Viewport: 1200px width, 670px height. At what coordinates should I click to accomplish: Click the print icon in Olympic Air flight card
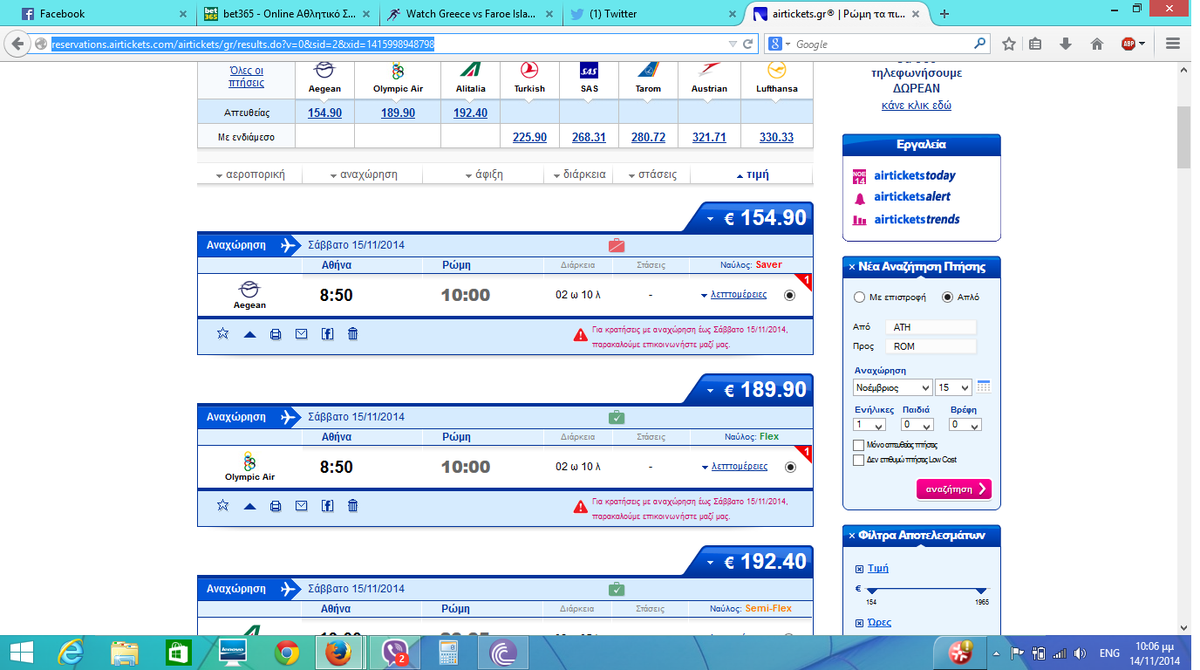pos(276,507)
